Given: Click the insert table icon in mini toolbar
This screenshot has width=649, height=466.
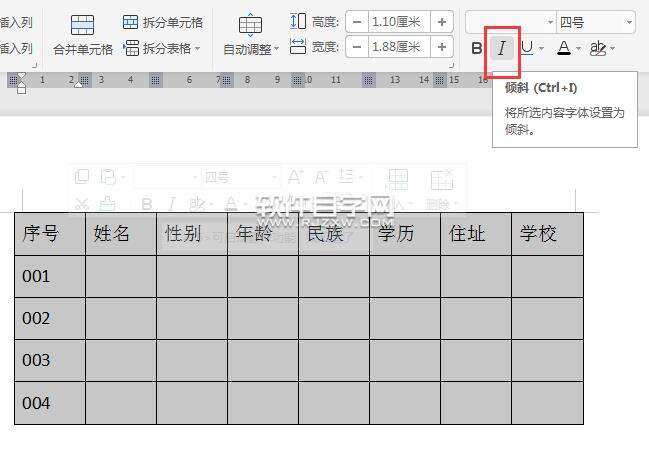Looking at the screenshot, I should tap(397, 181).
